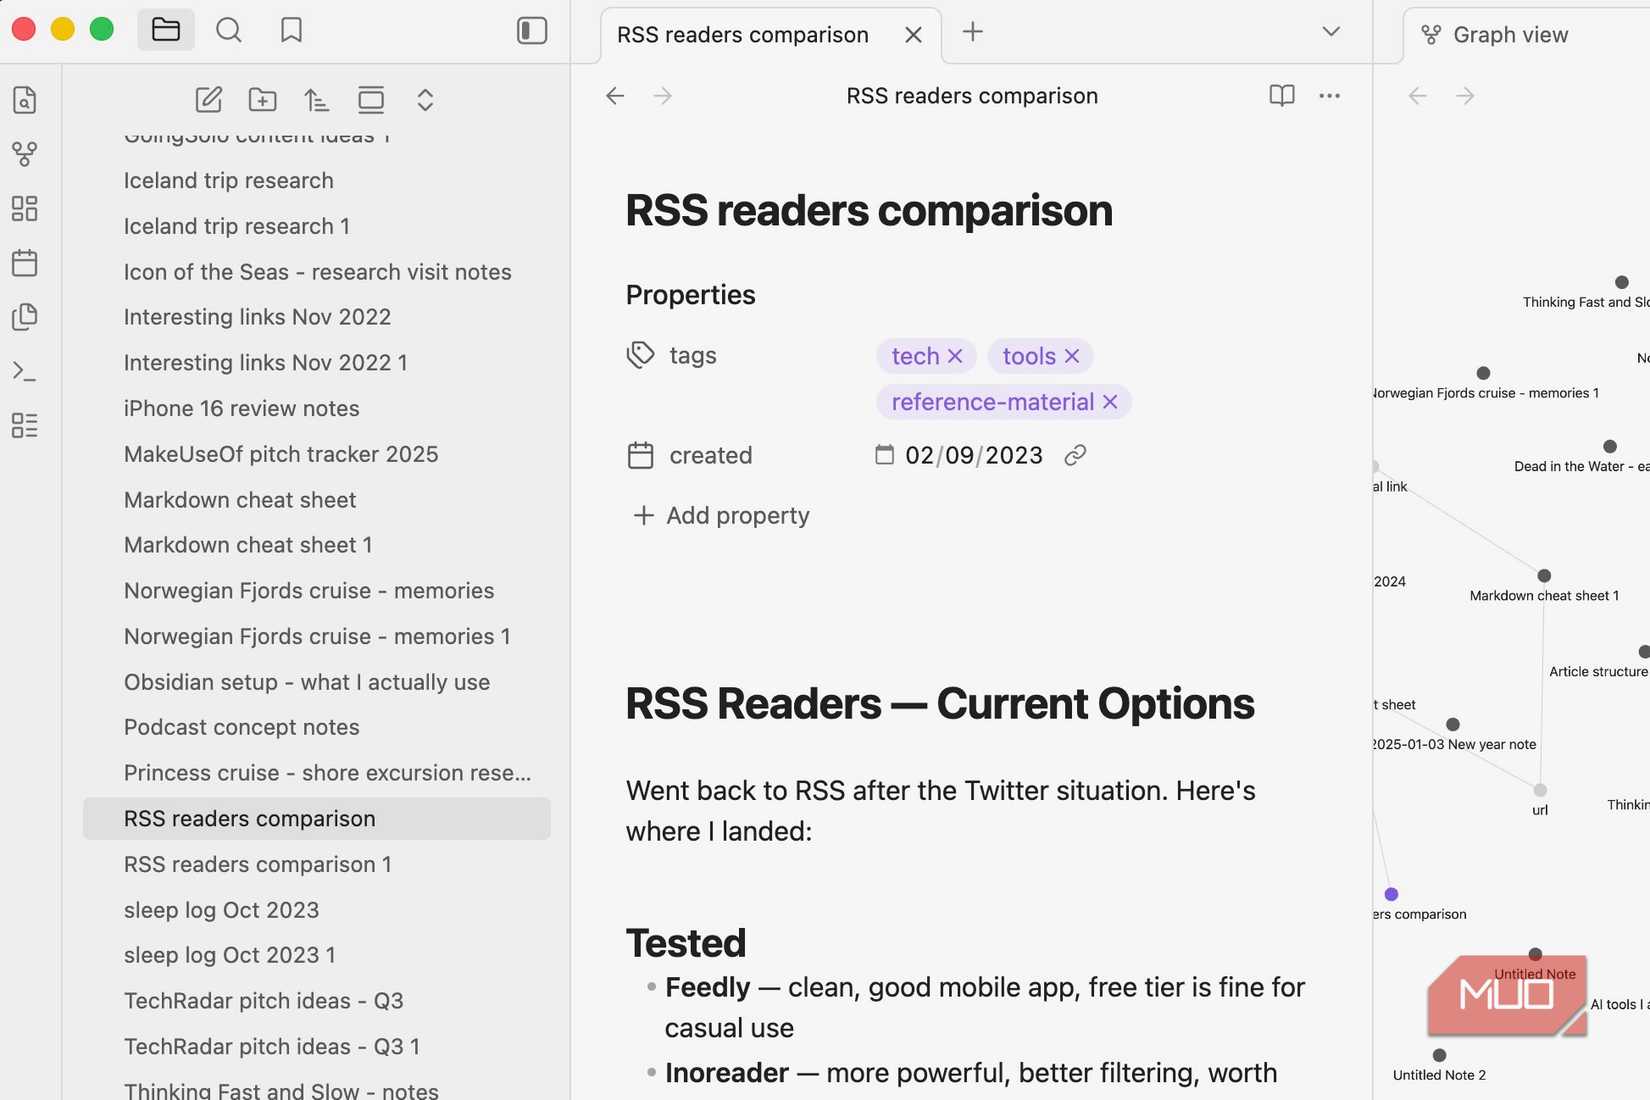The image size is (1650, 1100).
Task: Remove the reference-material tag
Action: coord(1110,402)
